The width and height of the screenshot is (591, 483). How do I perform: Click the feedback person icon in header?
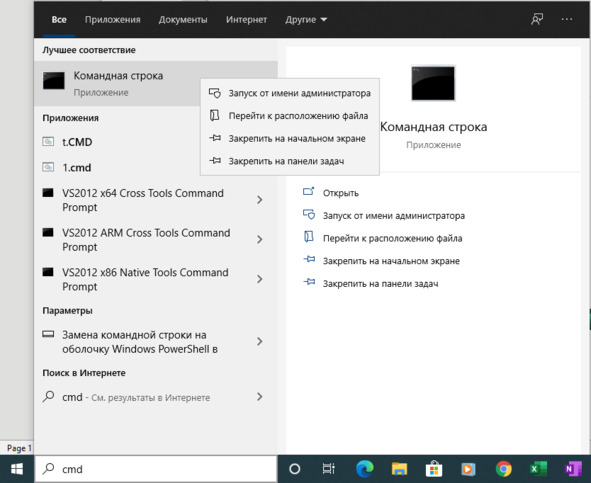tap(537, 19)
